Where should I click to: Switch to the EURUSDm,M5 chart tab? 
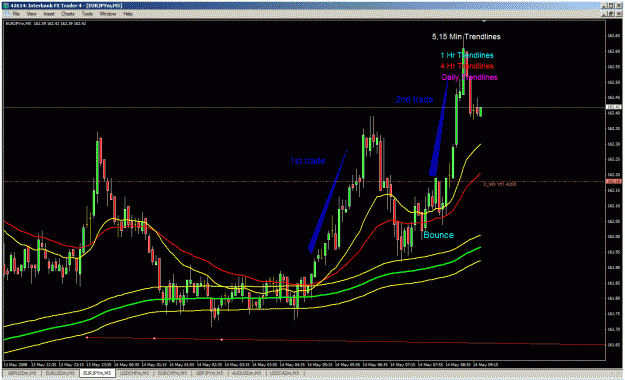point(60,373)
